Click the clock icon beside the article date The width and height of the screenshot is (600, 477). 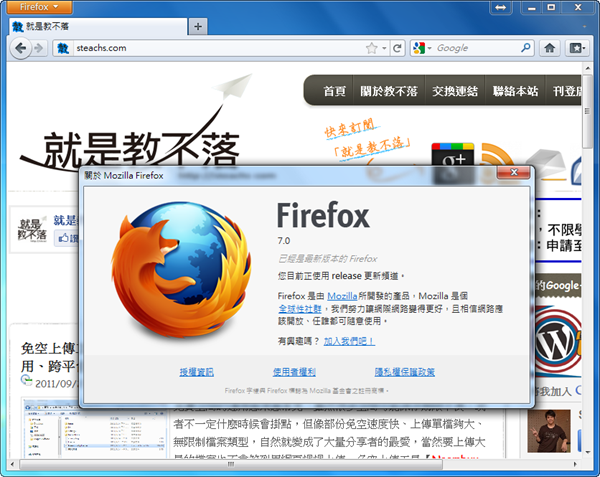pos(26,381)
